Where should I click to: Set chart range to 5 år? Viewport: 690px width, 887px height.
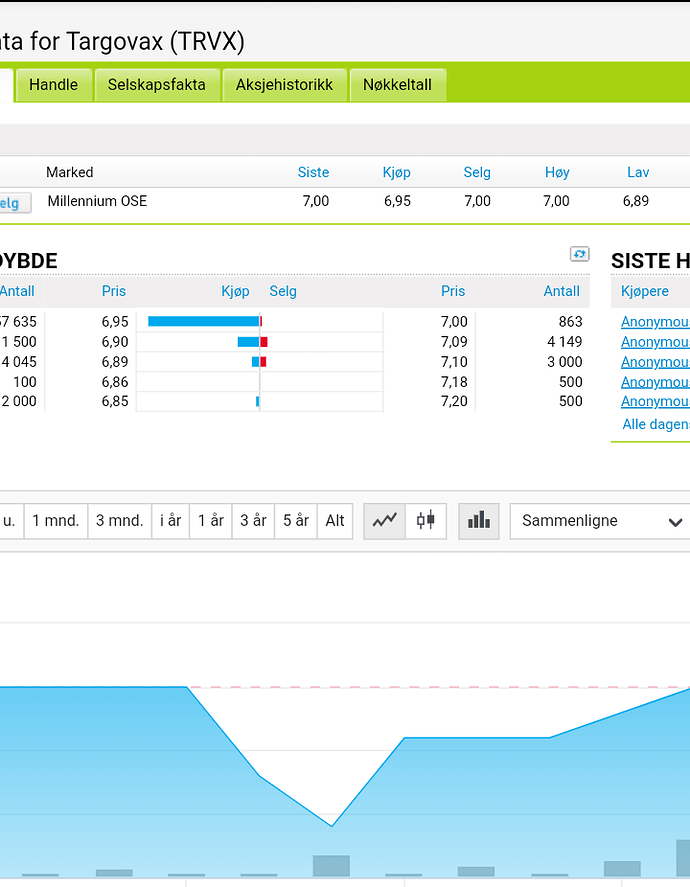tap(295, 521)
